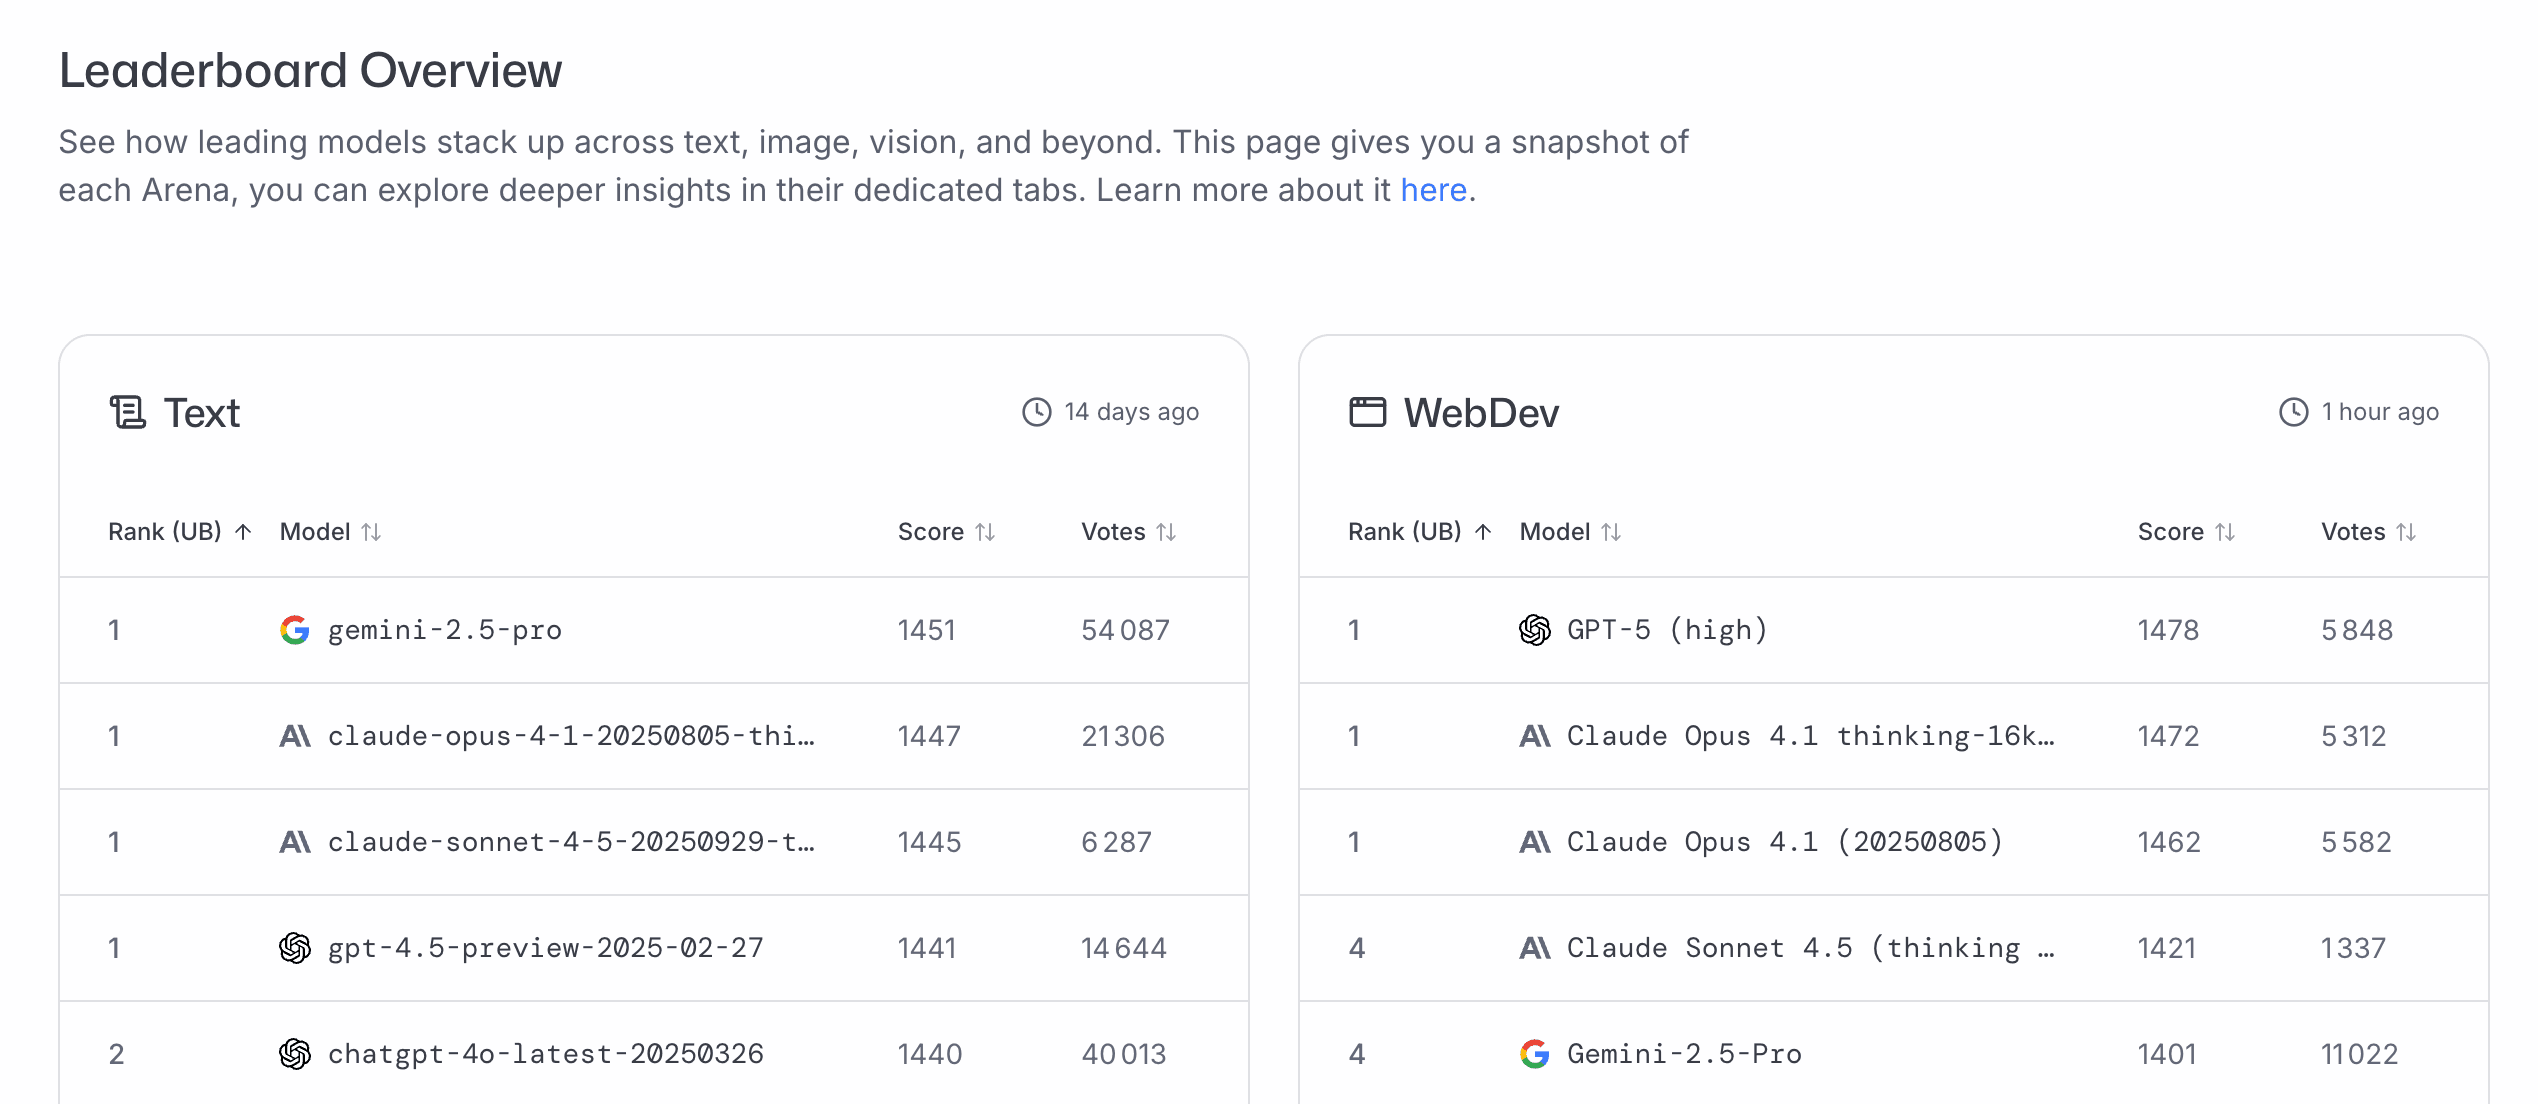Image resolution: width=2538 pixels, height=1104 pixels.
Task: Sort WebDev table by Votes column
Action: pos(2368,532)
